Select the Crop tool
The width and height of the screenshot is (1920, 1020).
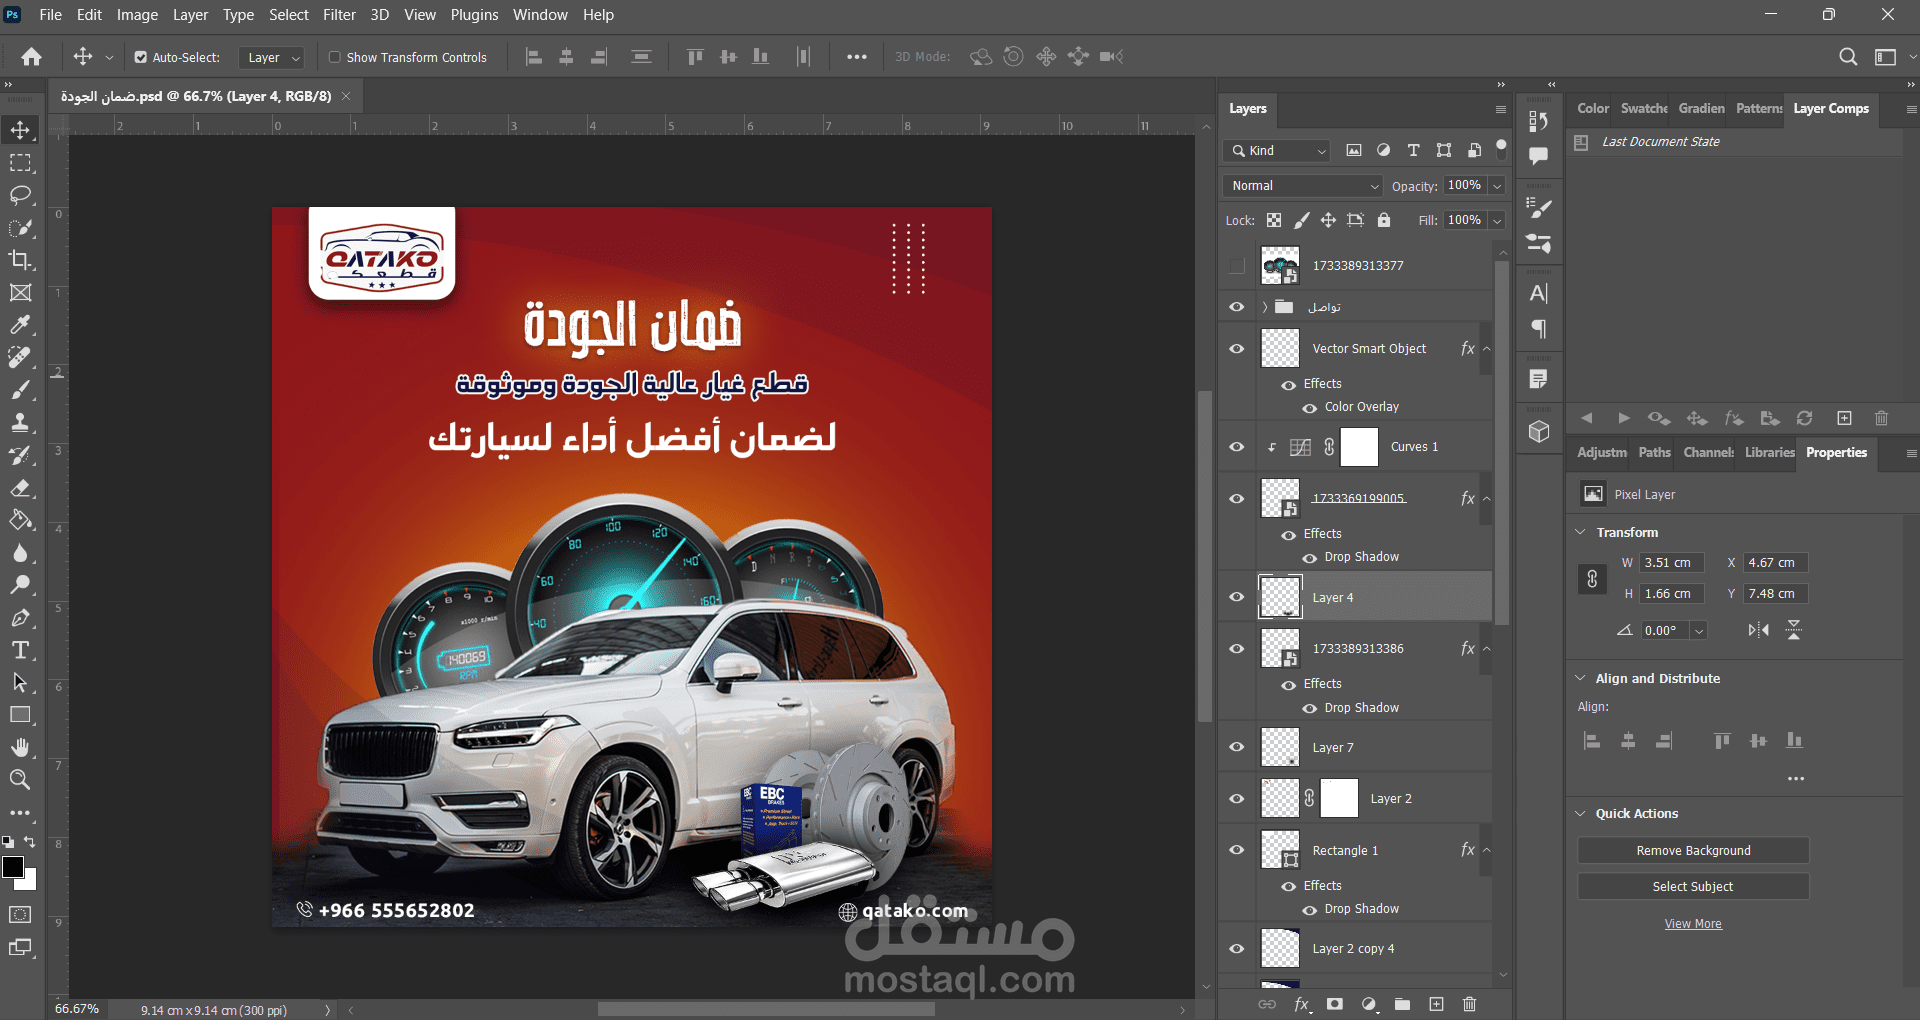[20, 260]
